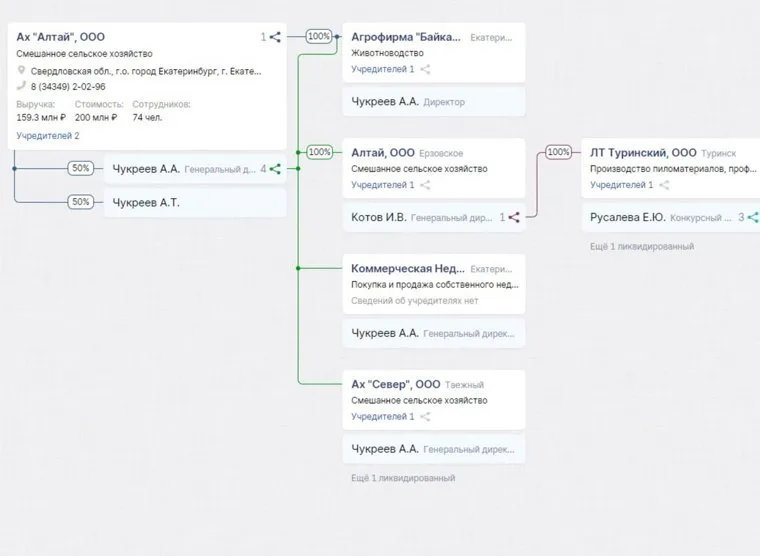The width and height of the screenshot is (760, 556).
Task: Open Агрофирма "Байка..." company card
Action: point(406,37)
